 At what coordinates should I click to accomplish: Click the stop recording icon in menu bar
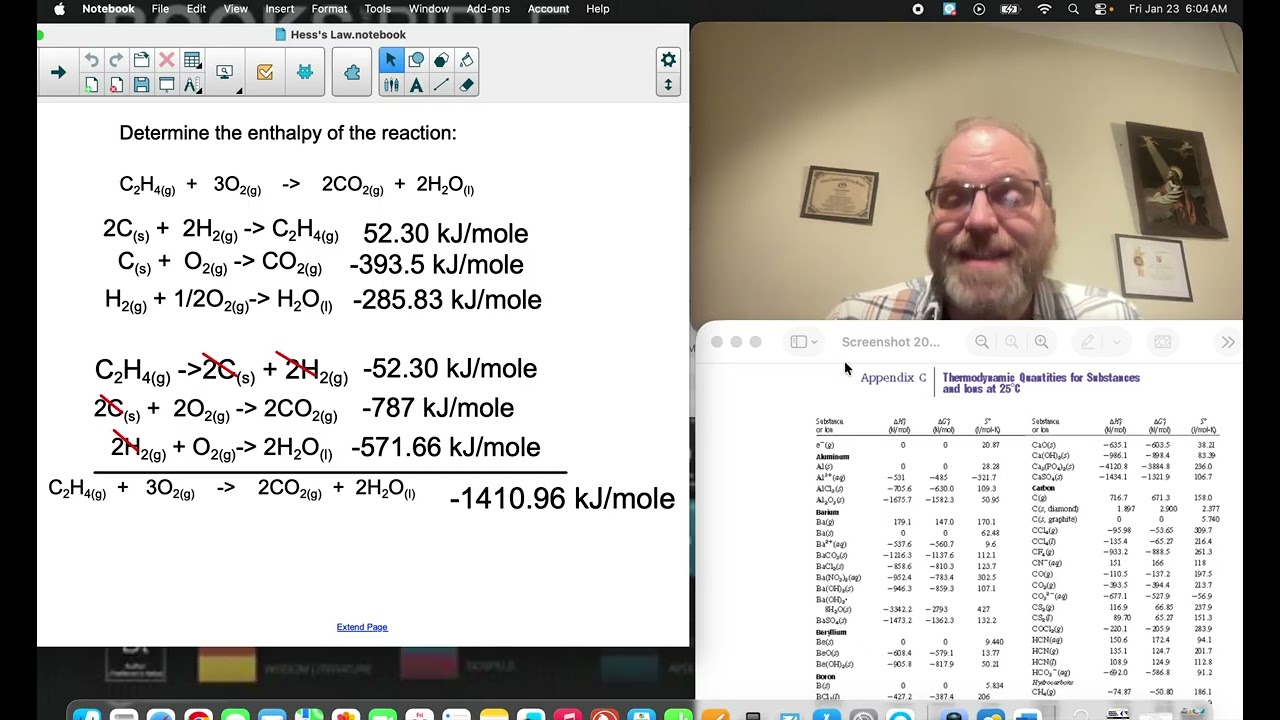[x=918, y=9]
